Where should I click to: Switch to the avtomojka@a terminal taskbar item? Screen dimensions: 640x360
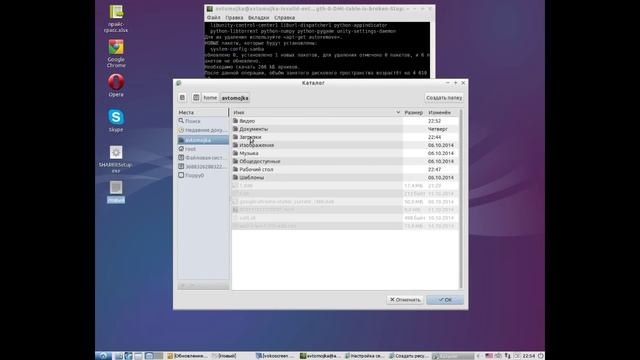click(320, 356)
